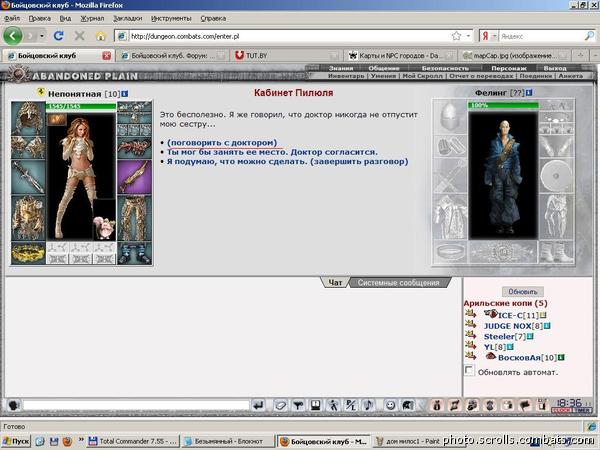Click the purple-background weapon slot
The image size is (600, 450).
pyautogui.click(x=134, y=177)
